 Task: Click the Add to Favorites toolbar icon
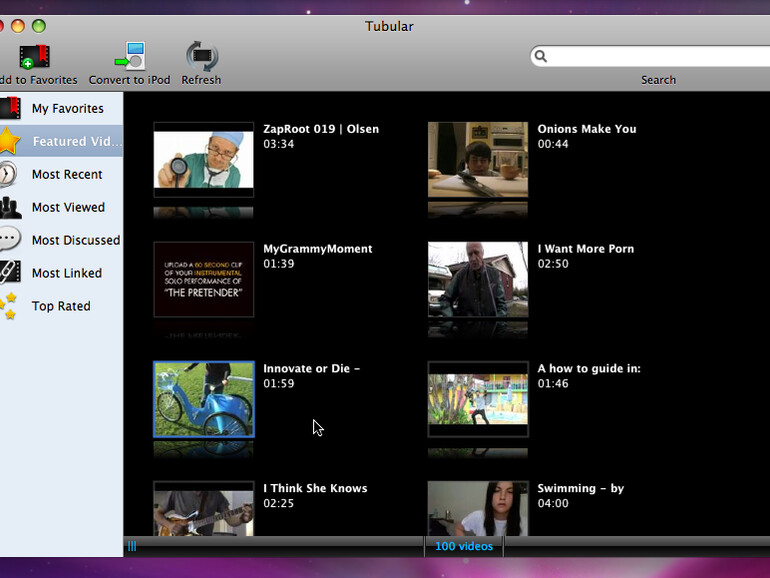(34, 56)
